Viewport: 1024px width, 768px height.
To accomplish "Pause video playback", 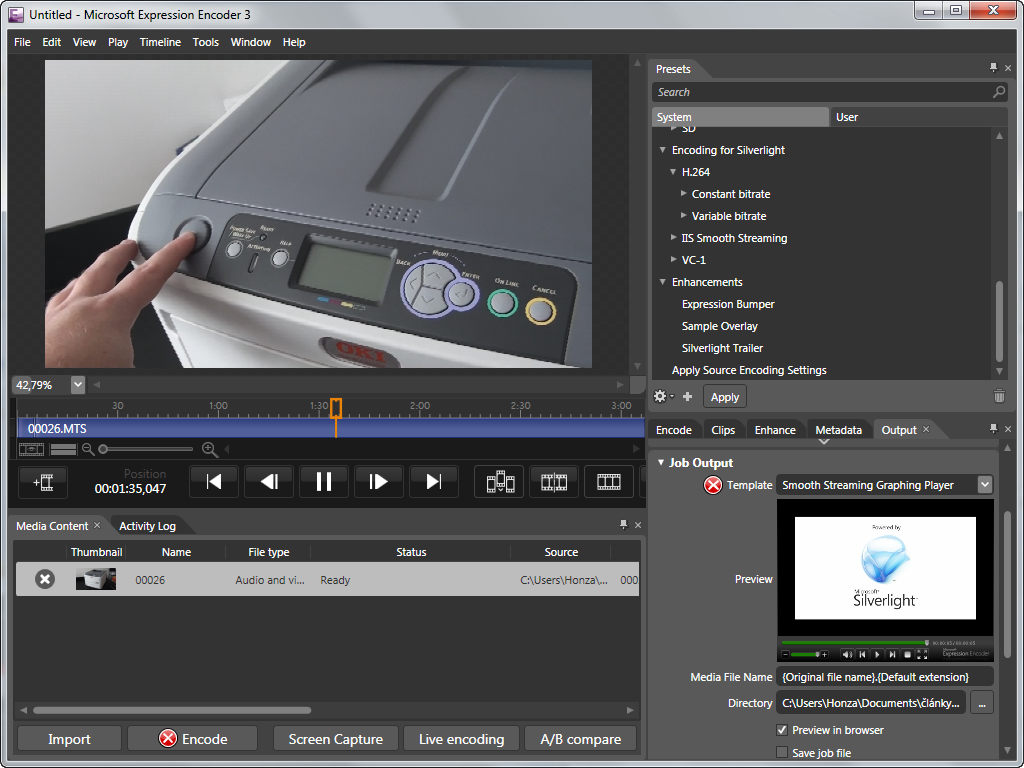I will click(323, 482).
